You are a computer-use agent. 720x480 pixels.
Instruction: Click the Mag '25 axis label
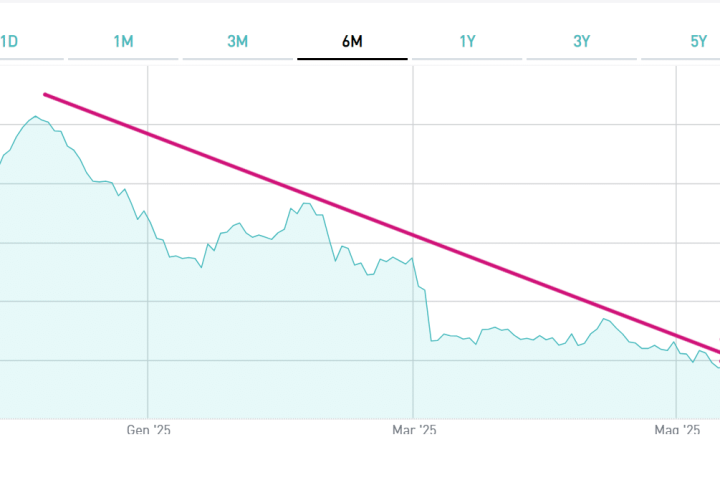point(677,430)
